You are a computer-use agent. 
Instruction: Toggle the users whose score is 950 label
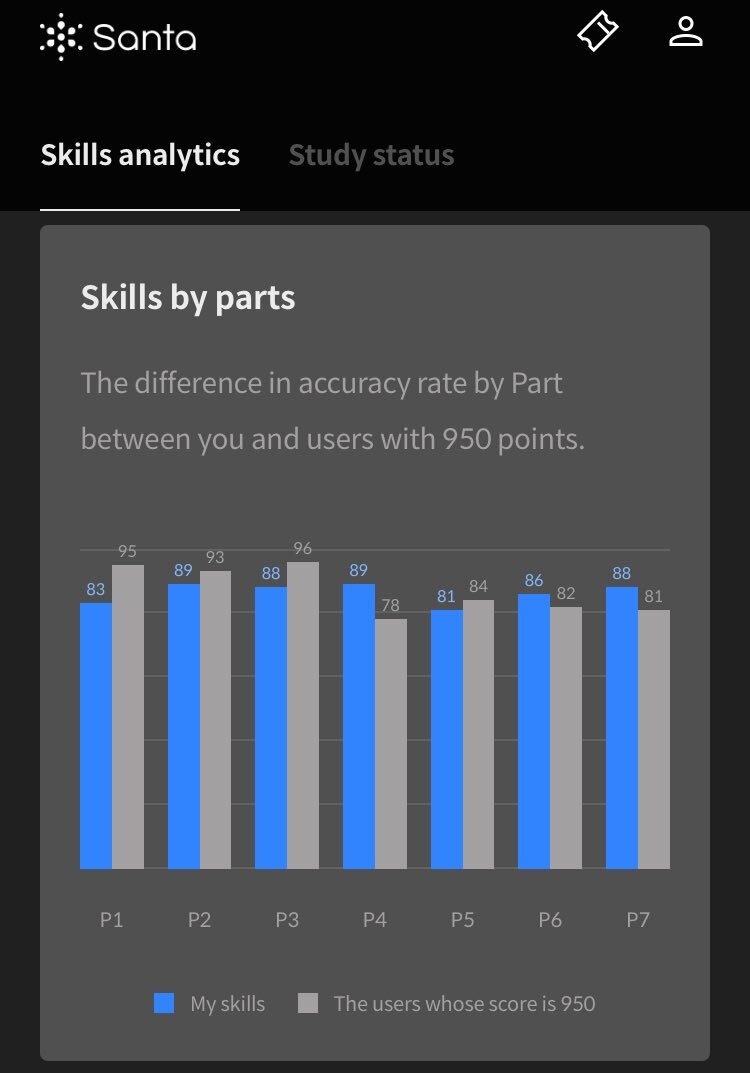pos(464,1004)
